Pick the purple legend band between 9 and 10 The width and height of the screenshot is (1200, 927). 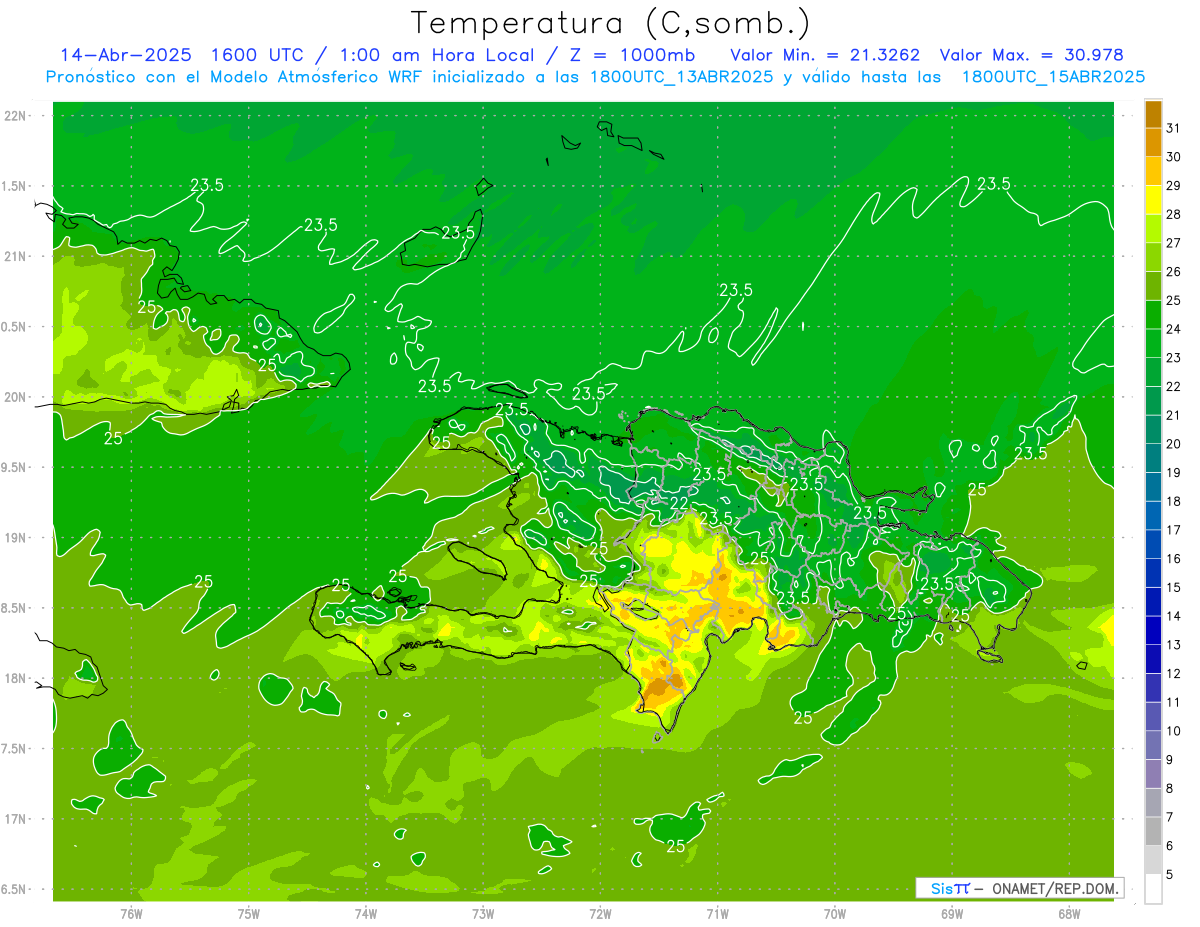pos(1153,745)
